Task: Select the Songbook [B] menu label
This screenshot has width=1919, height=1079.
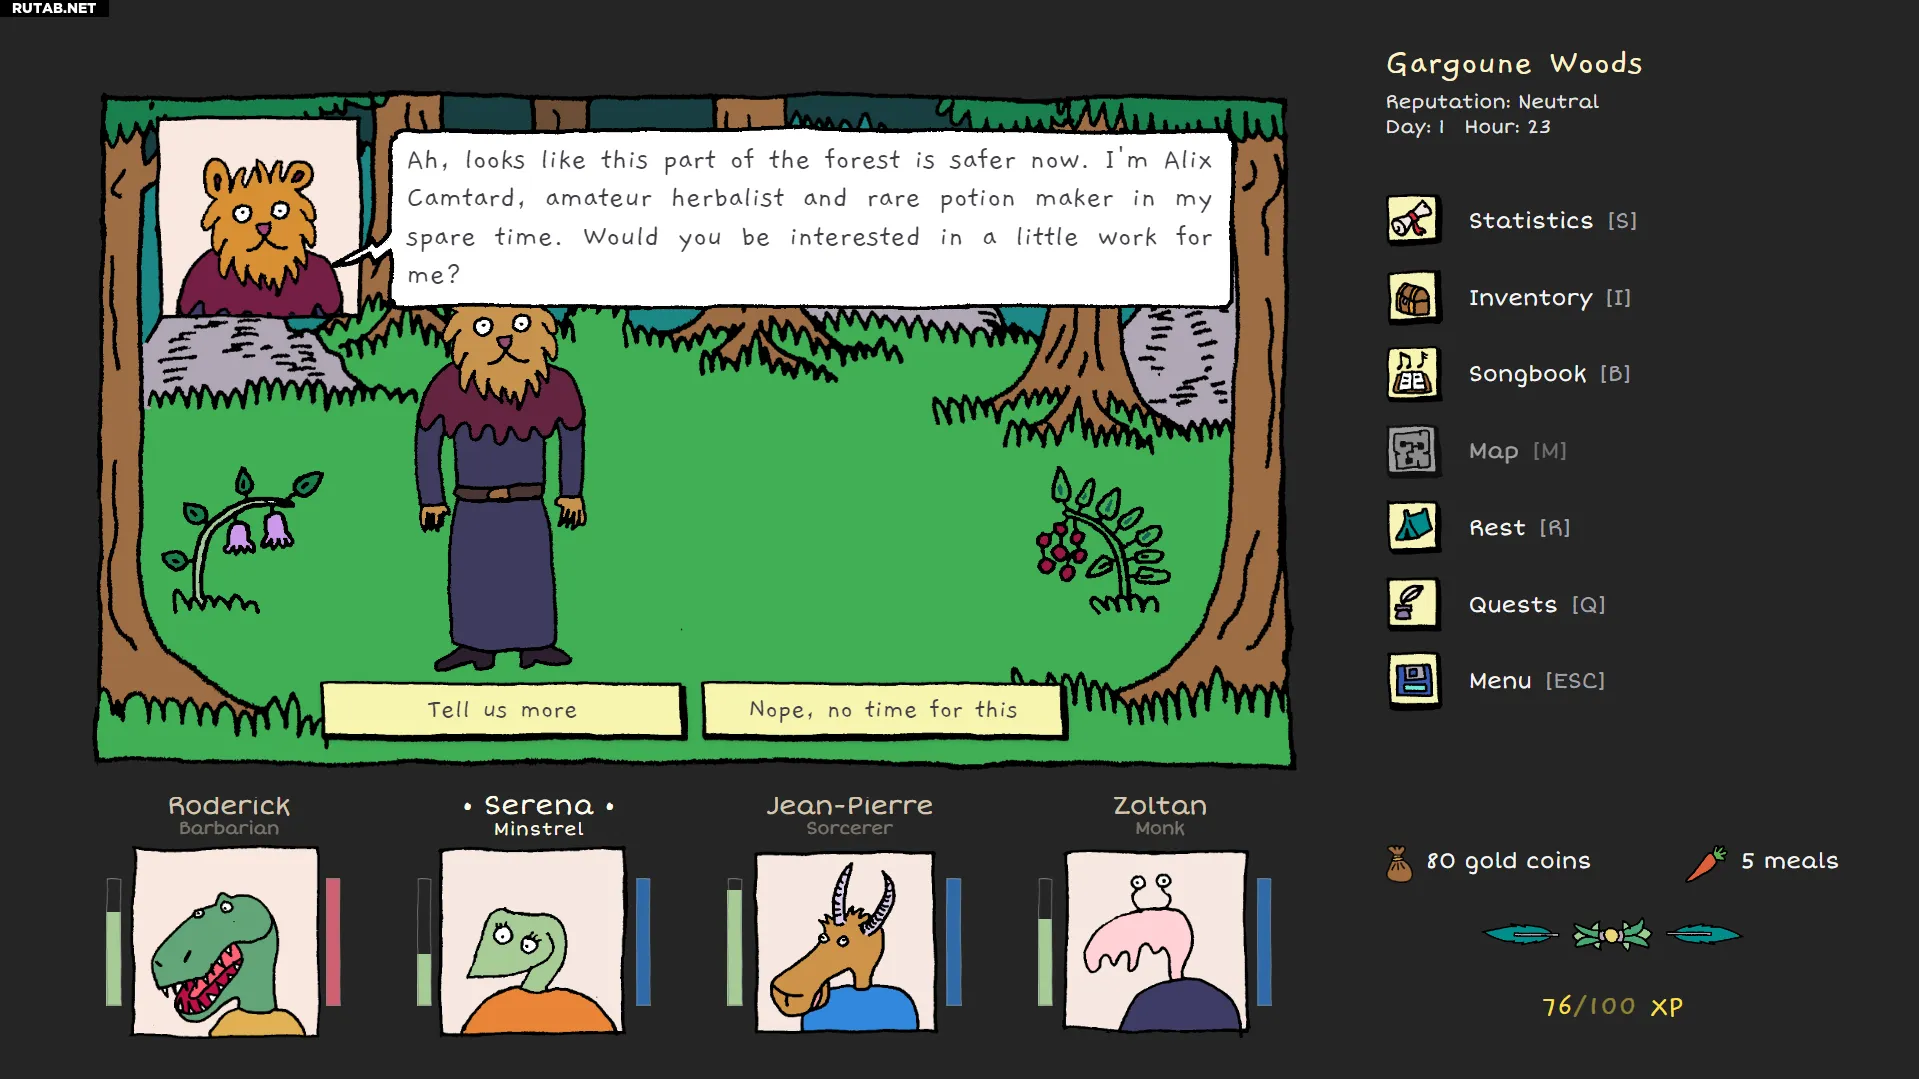Action: click(1549, 374)
